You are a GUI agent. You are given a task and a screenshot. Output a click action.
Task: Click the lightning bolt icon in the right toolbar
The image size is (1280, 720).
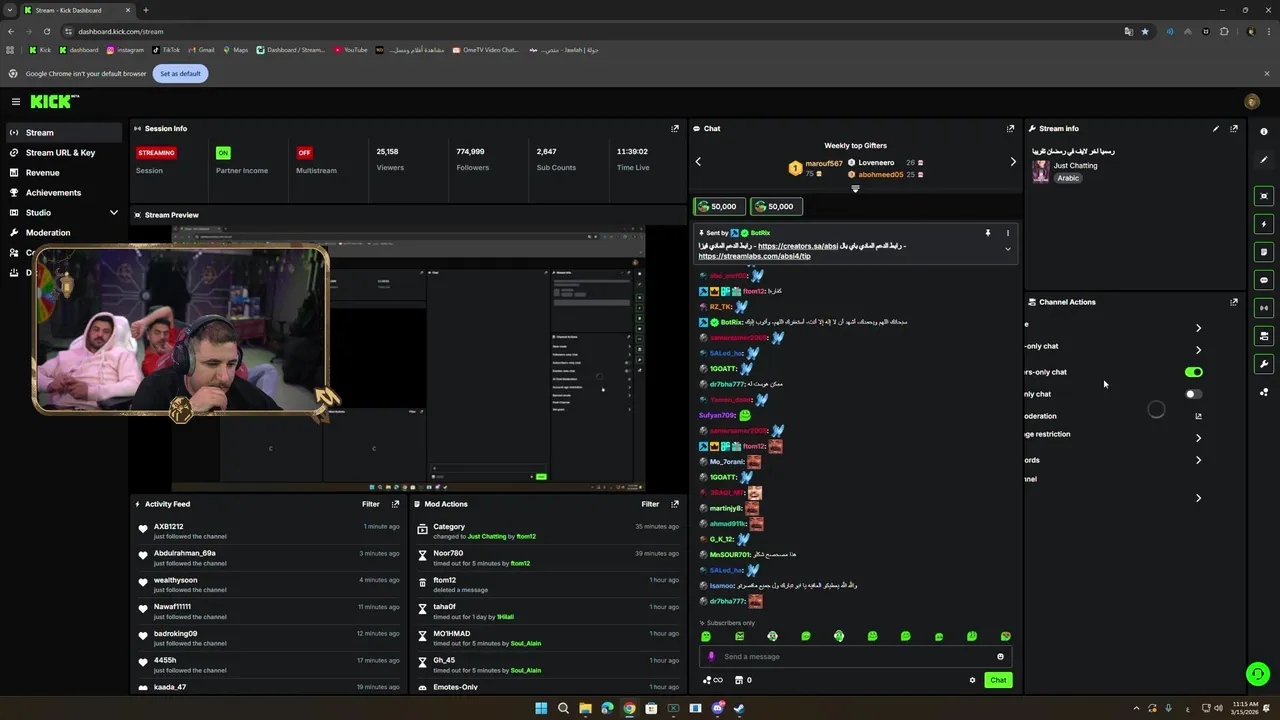(x=1264, y=224)
